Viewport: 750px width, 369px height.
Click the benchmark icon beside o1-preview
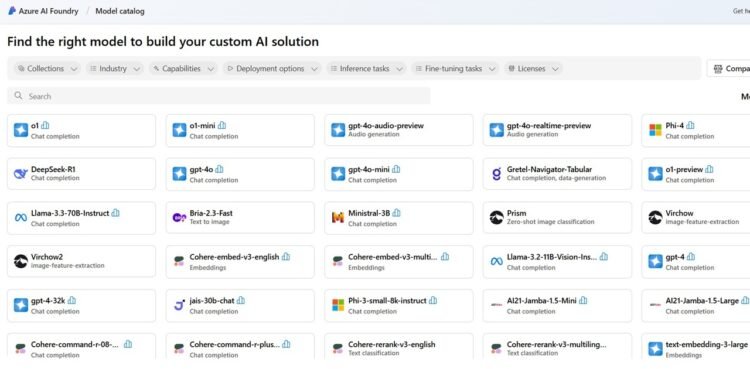pos(709,169)
